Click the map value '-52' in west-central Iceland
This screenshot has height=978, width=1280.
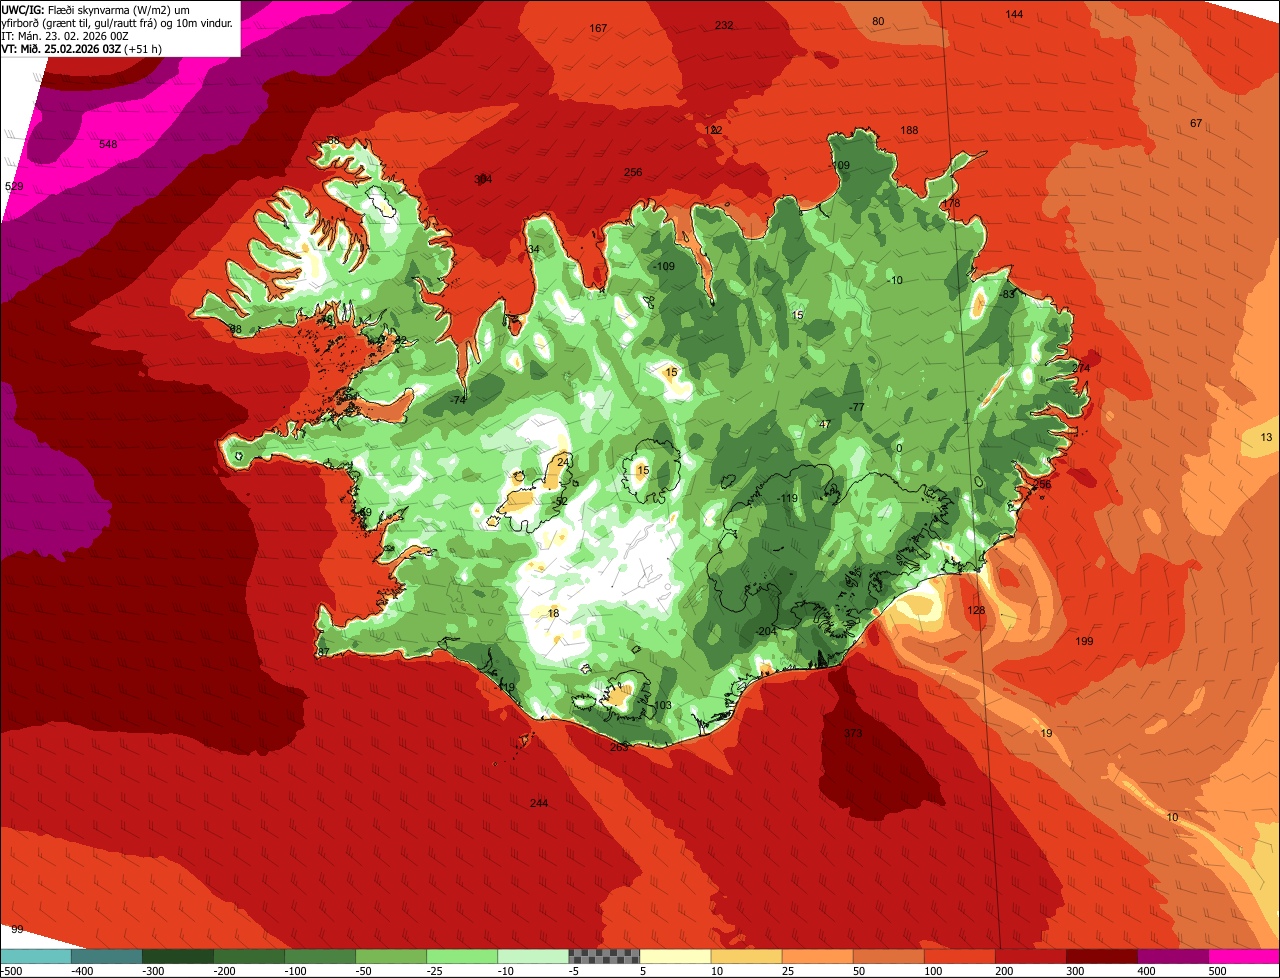click(x=559, y=501)
